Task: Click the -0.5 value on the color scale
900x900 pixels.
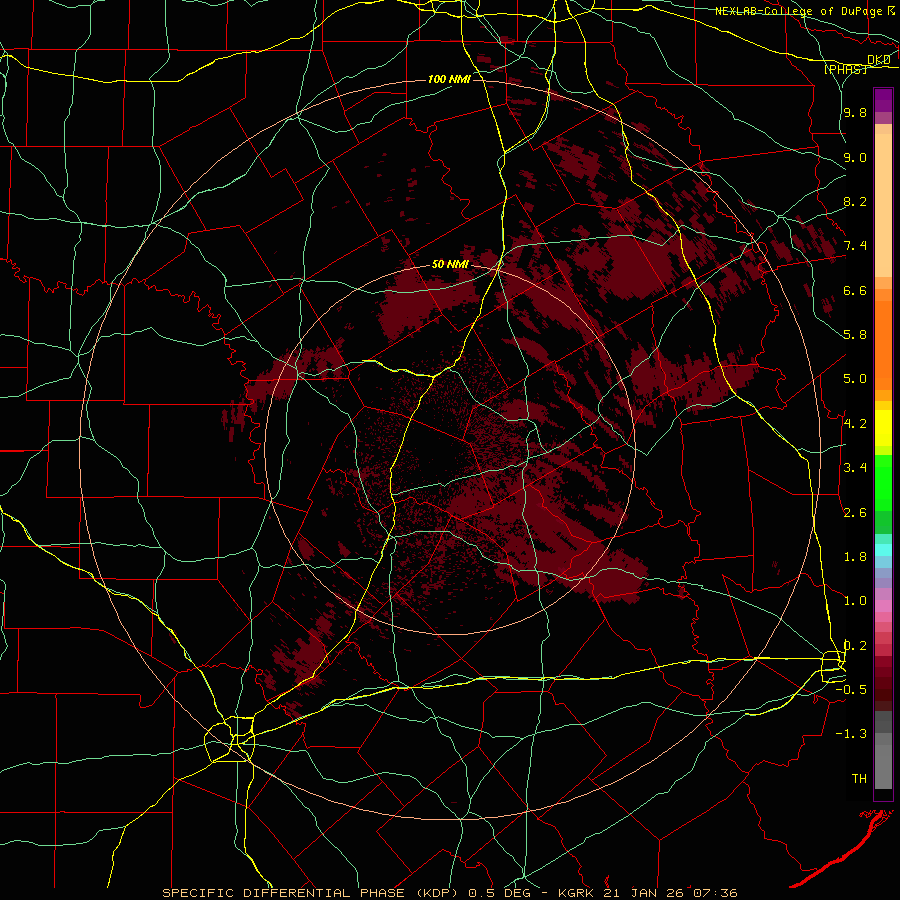Action: click(851, 689)
